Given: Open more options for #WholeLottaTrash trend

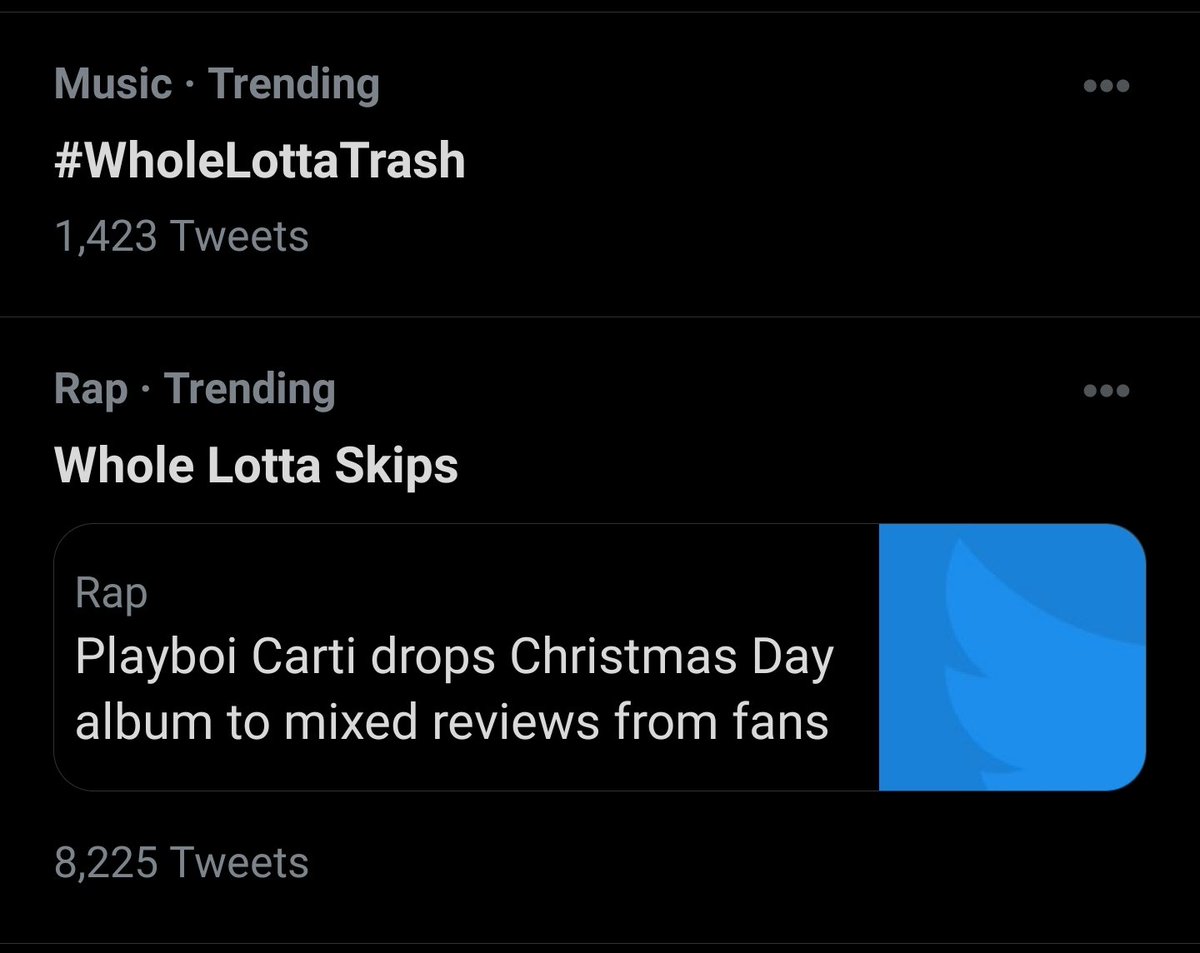Looking at the screenshot, I should 1106,86.
